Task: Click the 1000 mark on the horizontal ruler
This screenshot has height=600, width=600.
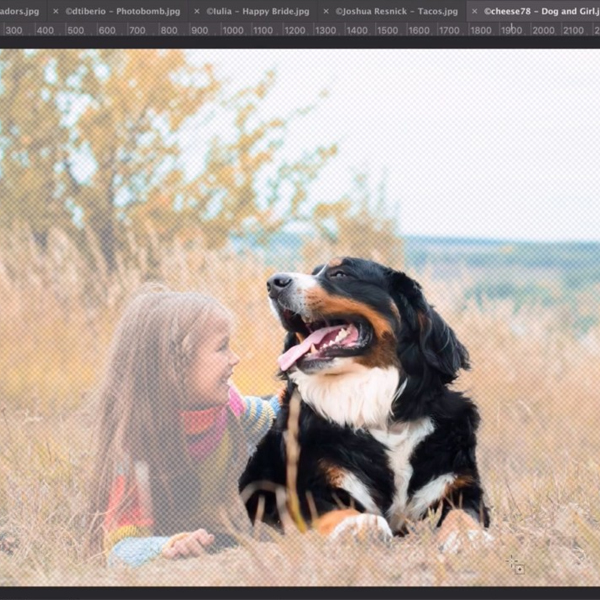Action: 232,30
